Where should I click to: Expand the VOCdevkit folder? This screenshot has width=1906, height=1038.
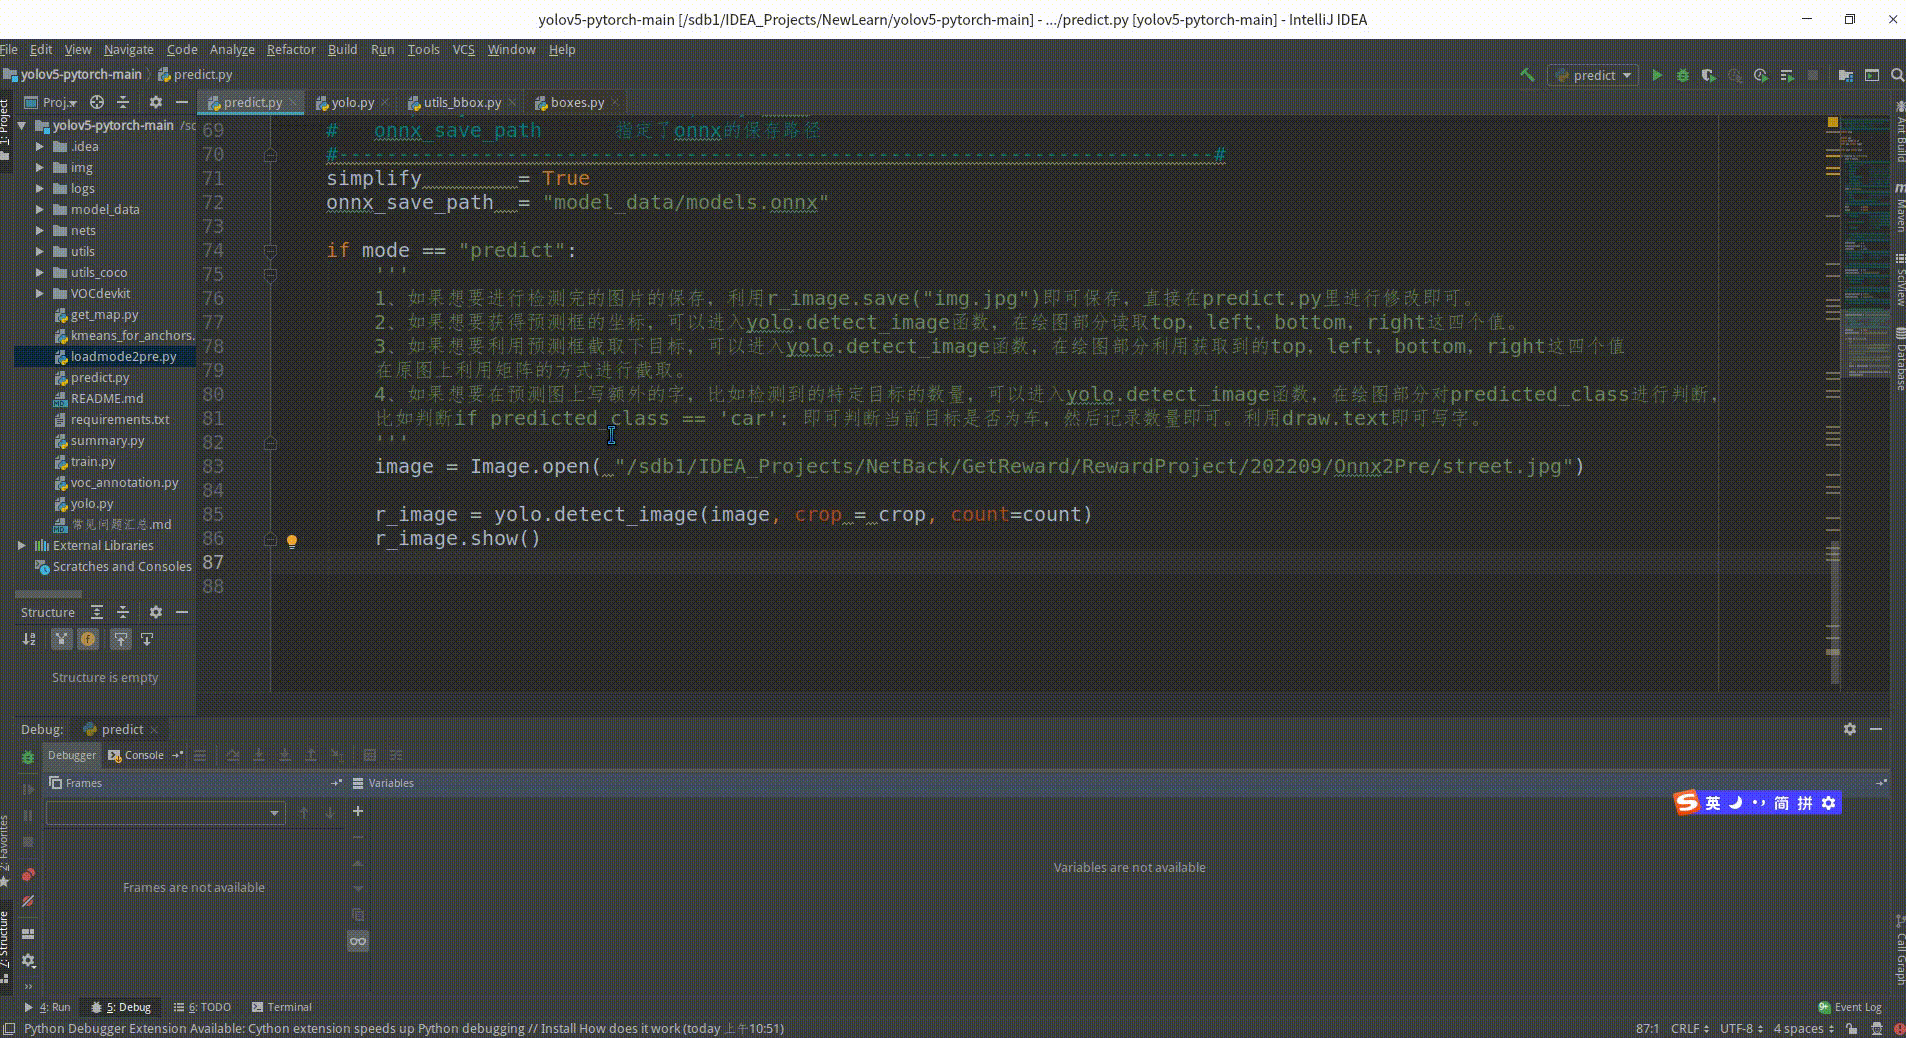40,293
